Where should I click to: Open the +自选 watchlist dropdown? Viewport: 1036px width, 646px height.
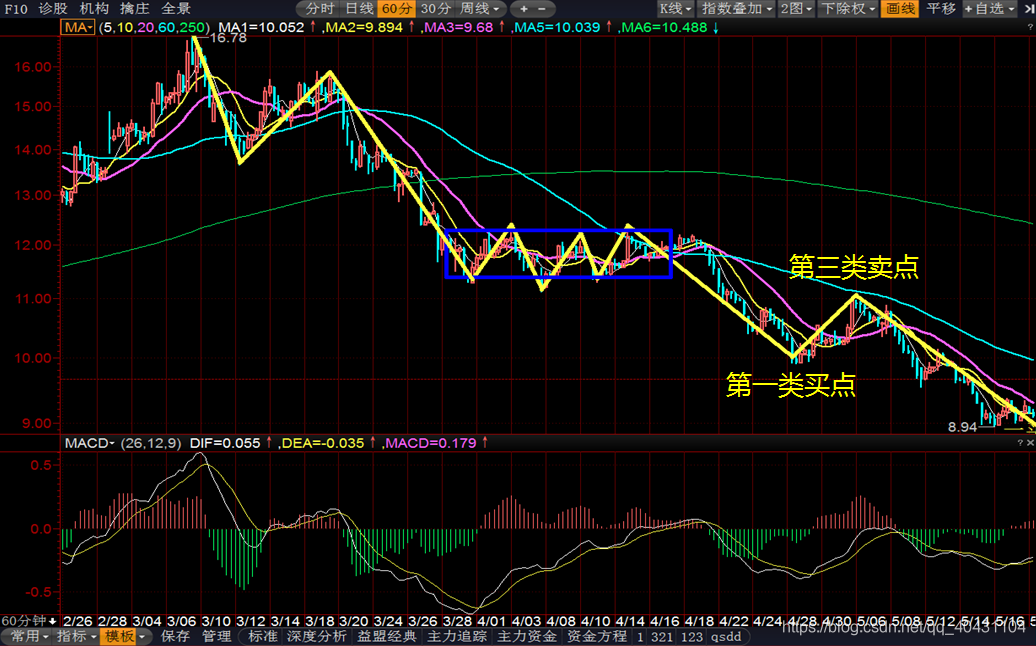pyautogui.click(x=989, y=9)
